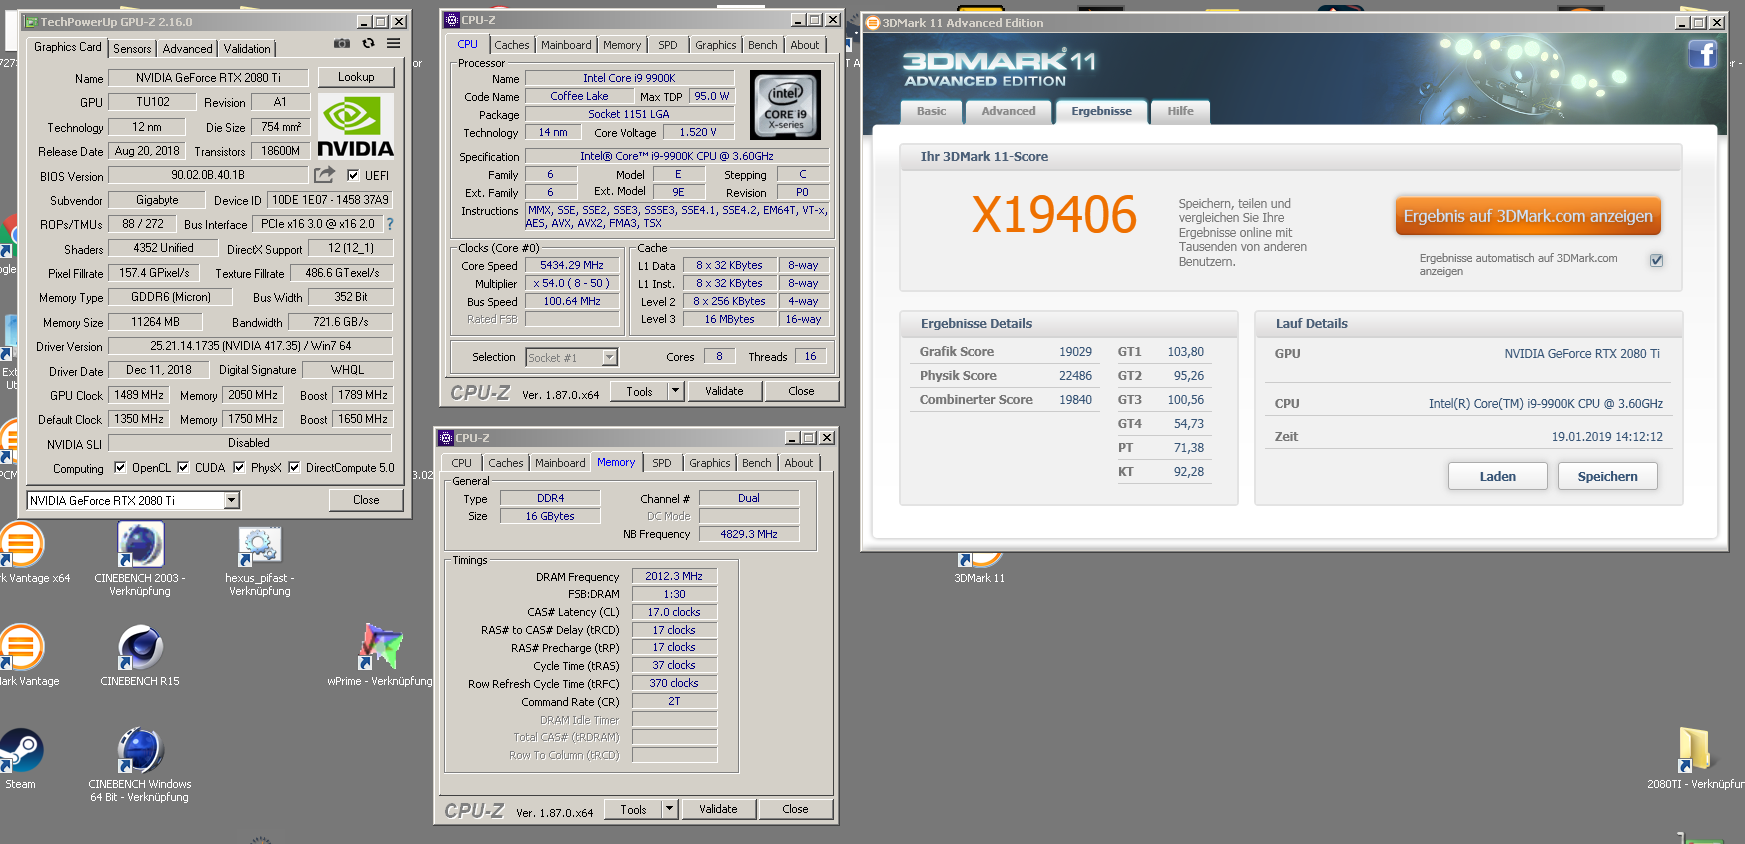Take GPU-Z screenshot with camera icon

(342, 44)
